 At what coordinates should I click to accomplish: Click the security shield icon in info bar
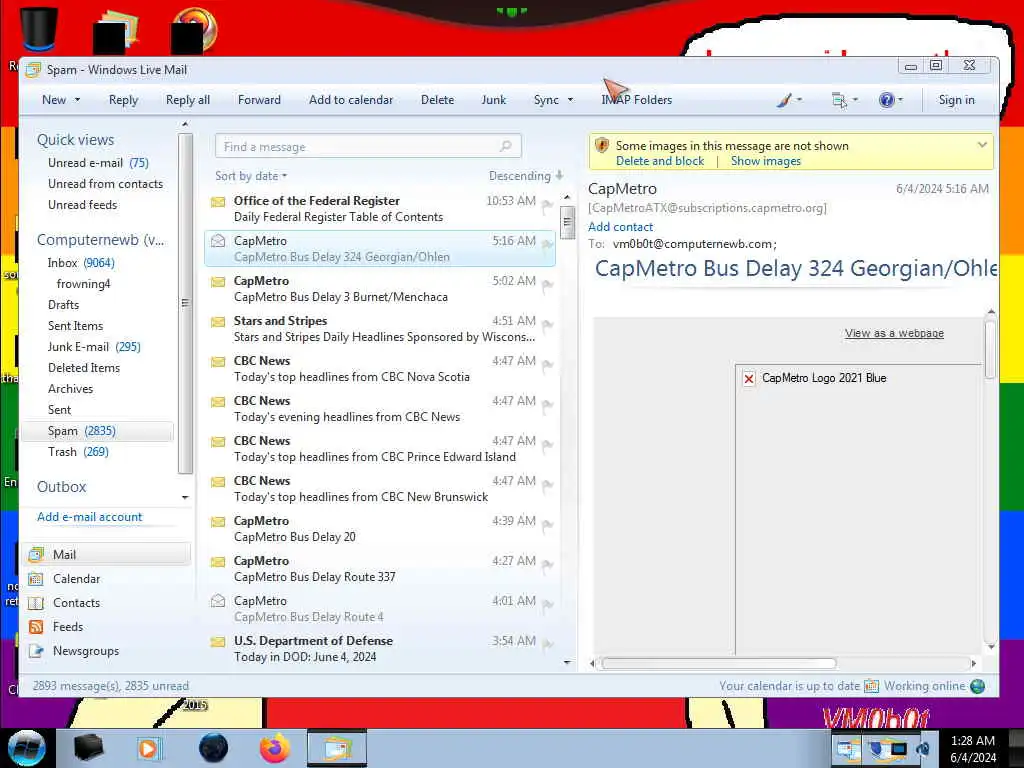(602, 145)
